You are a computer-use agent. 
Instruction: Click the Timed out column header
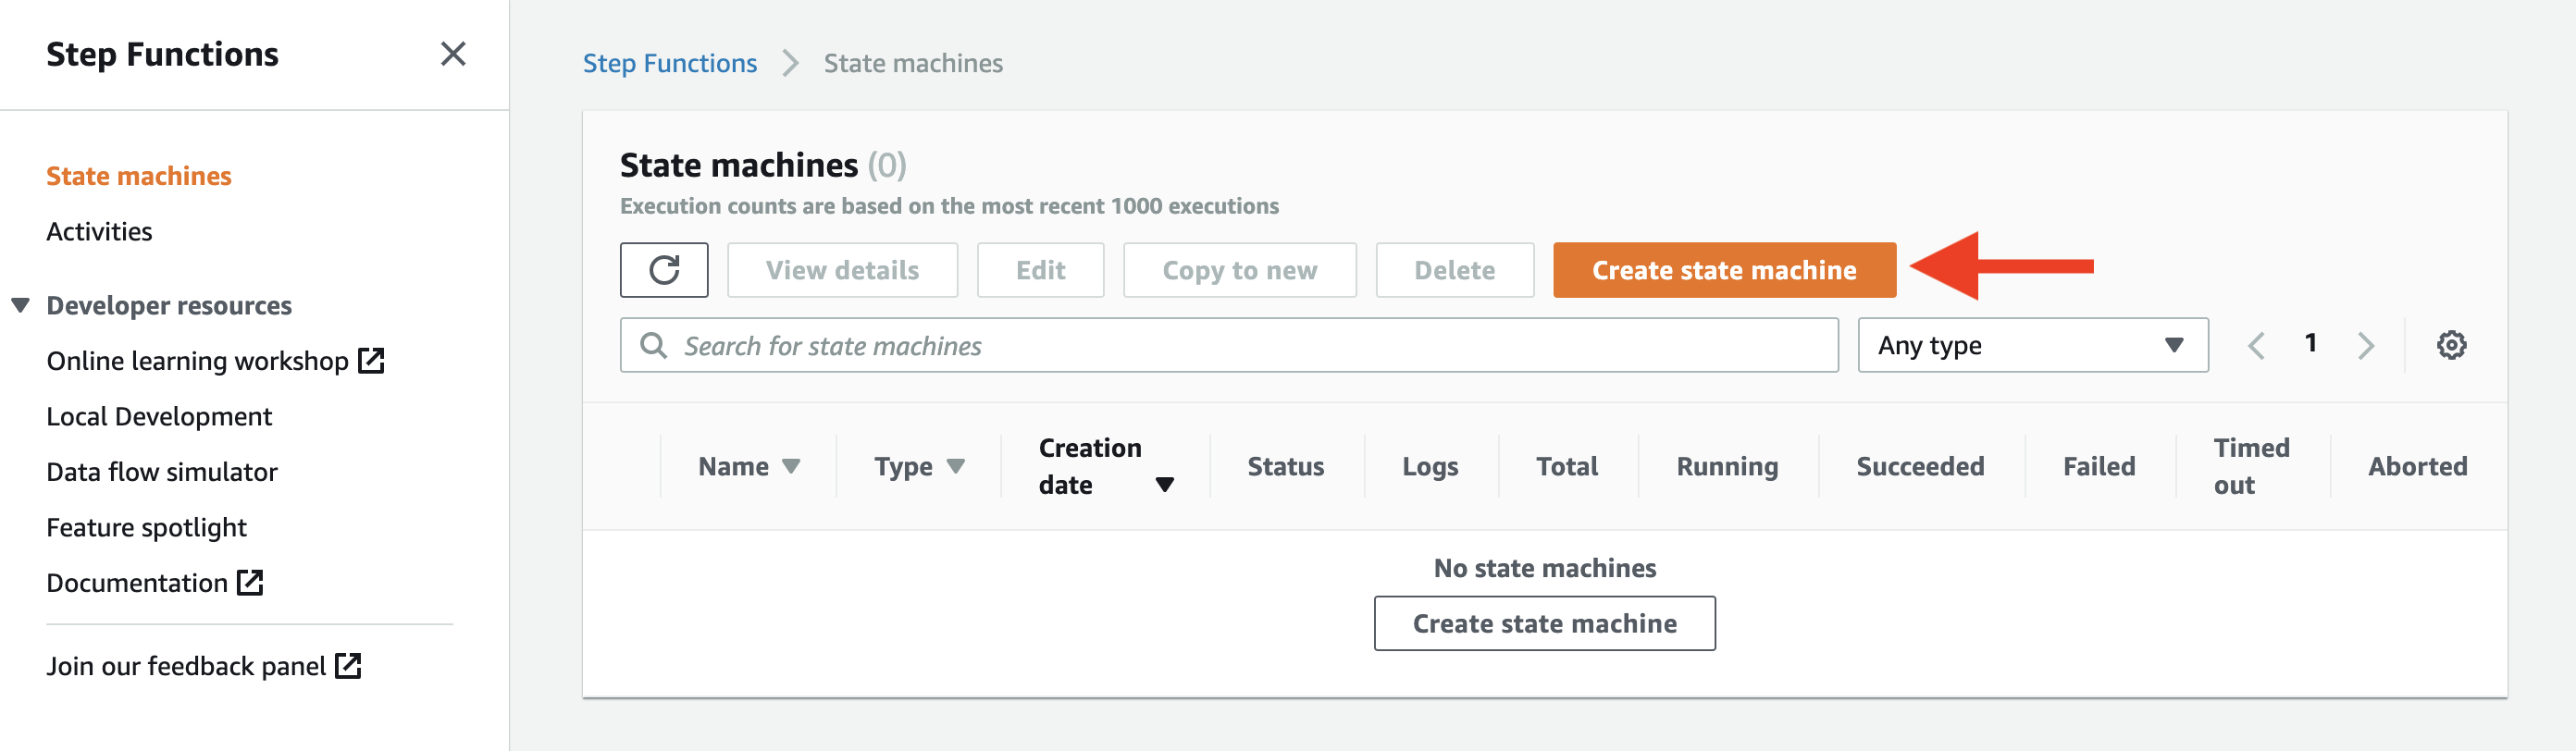[x=2251, y=466]
